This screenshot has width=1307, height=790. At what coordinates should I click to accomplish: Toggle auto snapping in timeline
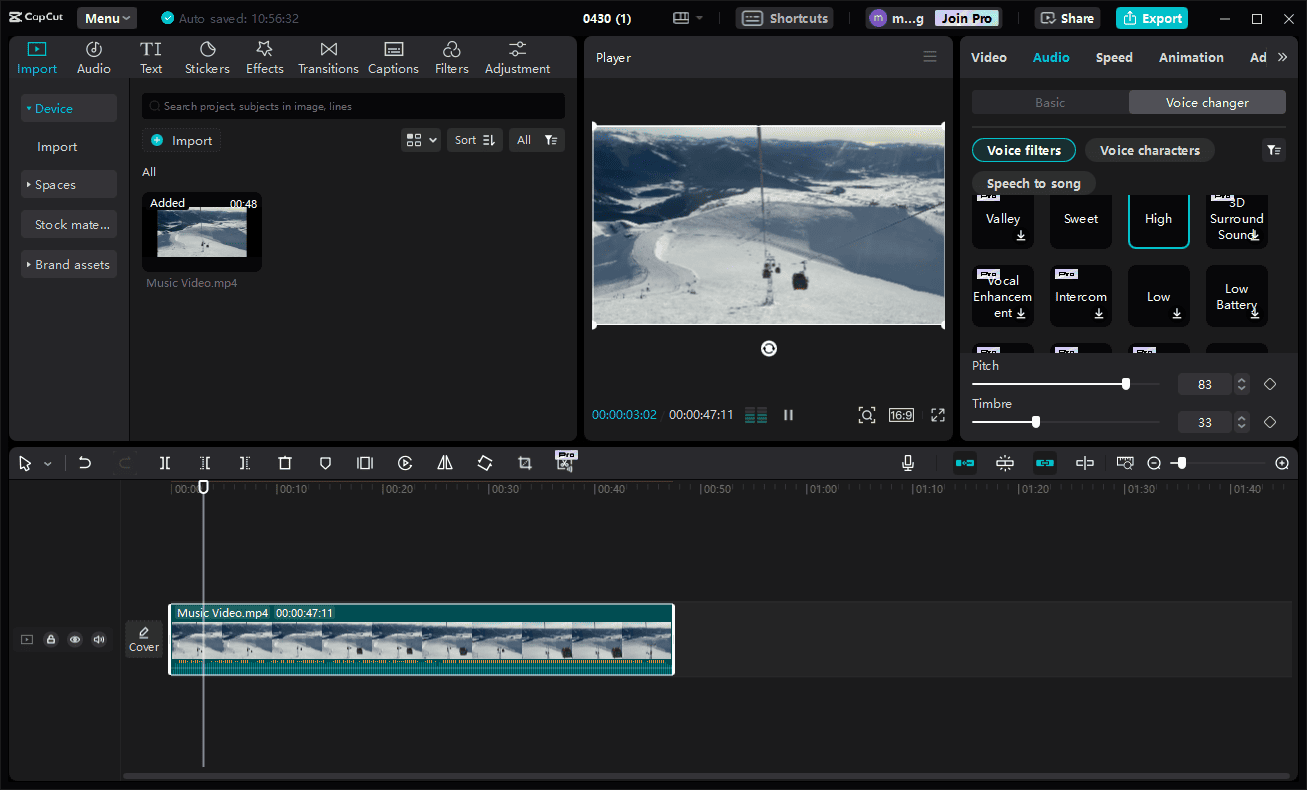[1005, 463]
